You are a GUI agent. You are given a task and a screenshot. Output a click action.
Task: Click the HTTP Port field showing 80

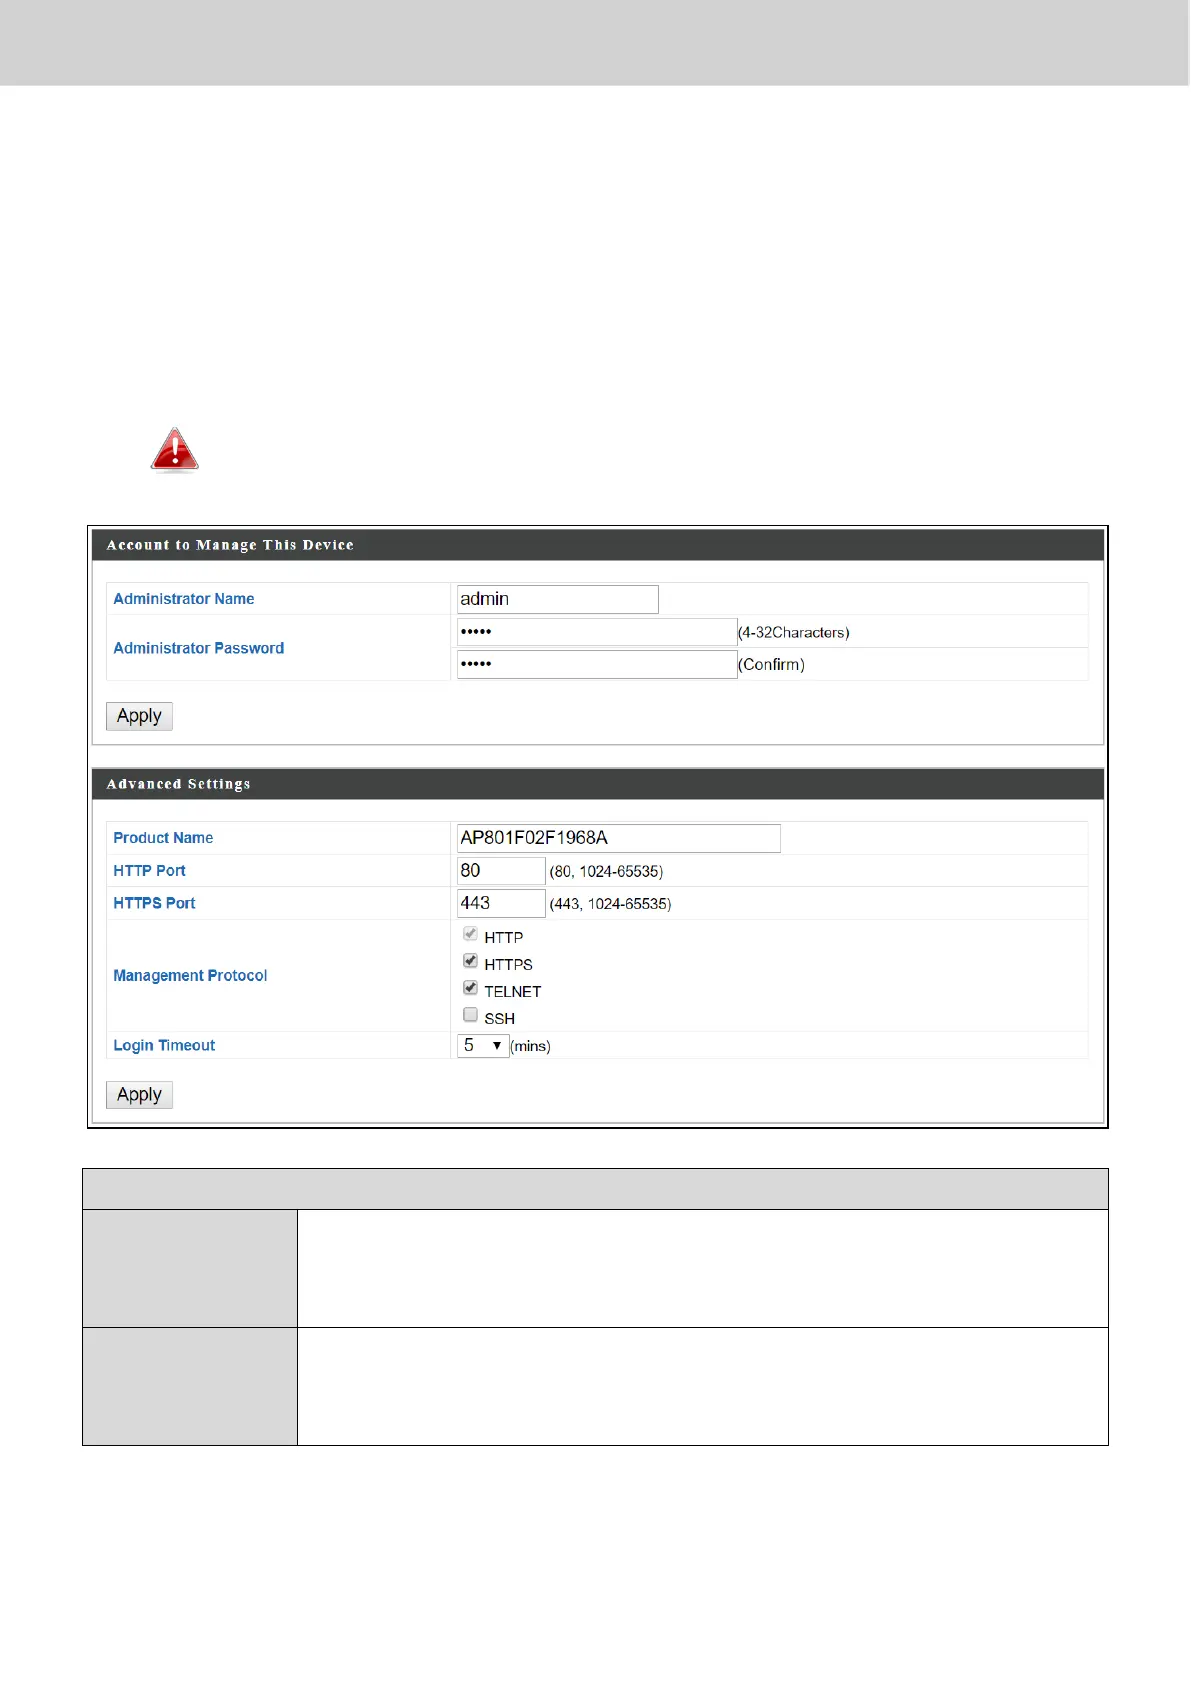click(501, 870)
